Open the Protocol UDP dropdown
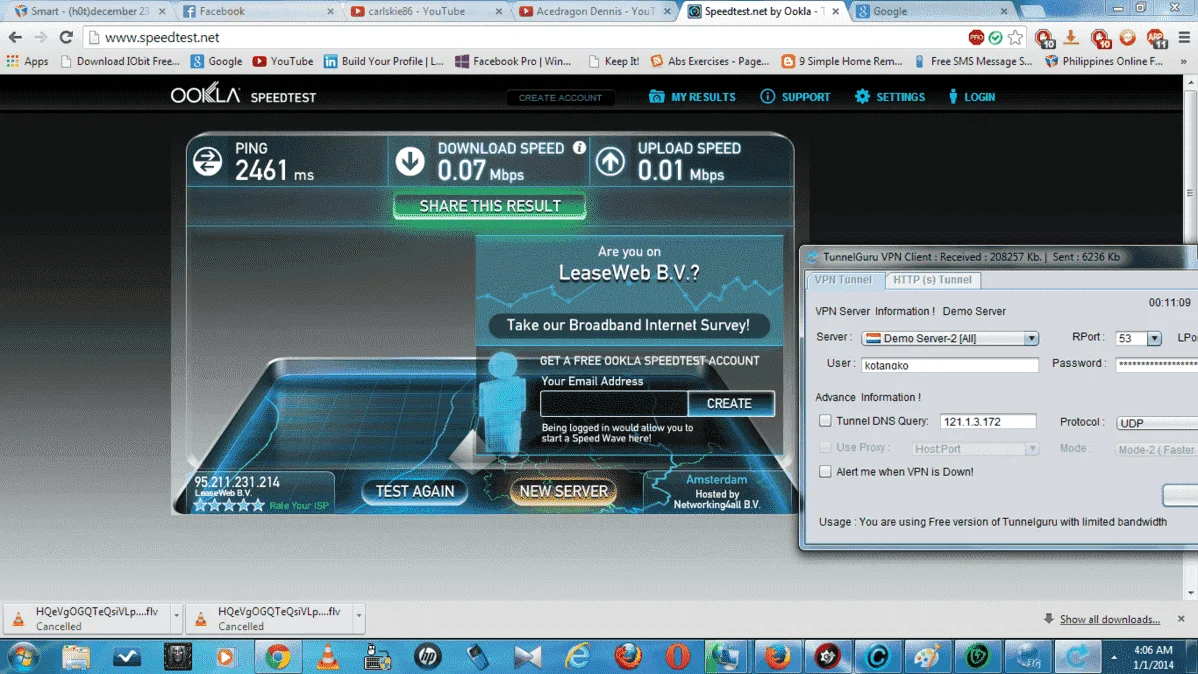 (1157, 423)
